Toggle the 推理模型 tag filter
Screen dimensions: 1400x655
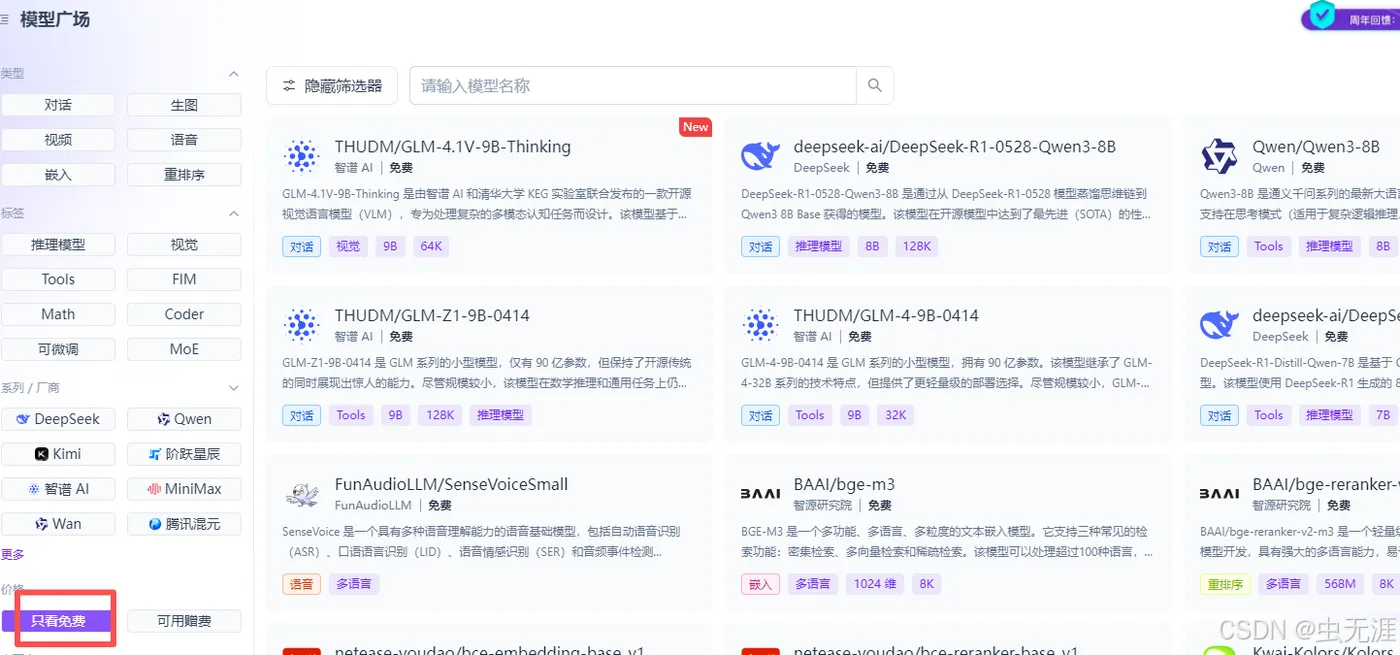point(58,245)
